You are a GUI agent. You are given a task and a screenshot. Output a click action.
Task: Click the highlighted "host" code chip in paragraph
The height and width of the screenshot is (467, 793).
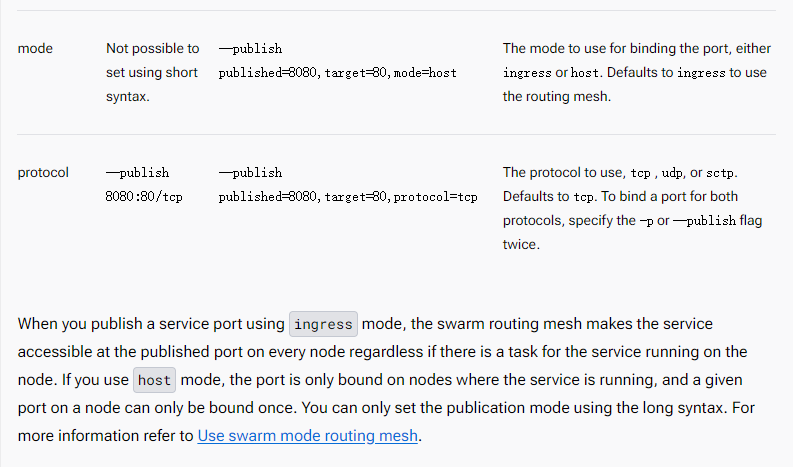point(154,381)
